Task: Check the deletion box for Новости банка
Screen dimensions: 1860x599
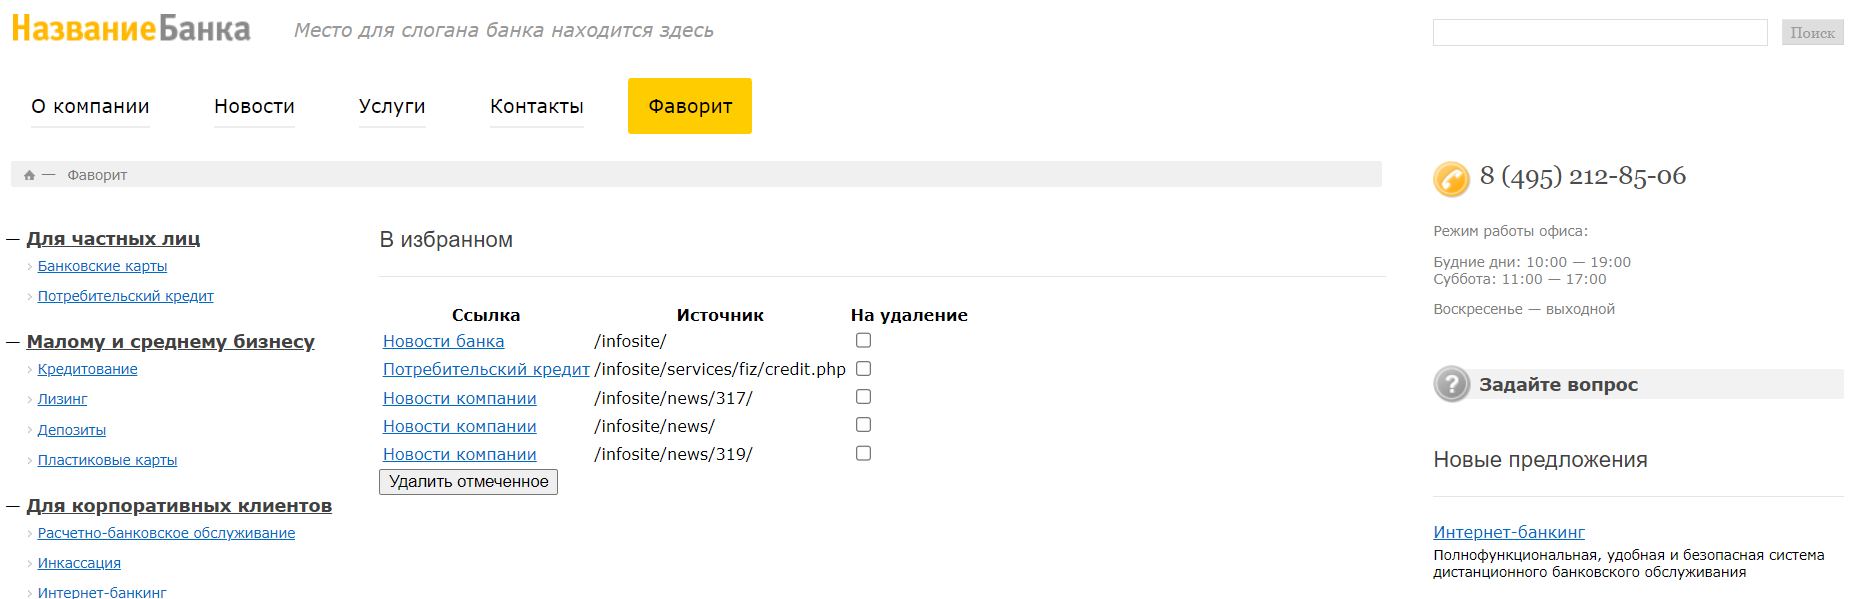Action: click(863, 341)
